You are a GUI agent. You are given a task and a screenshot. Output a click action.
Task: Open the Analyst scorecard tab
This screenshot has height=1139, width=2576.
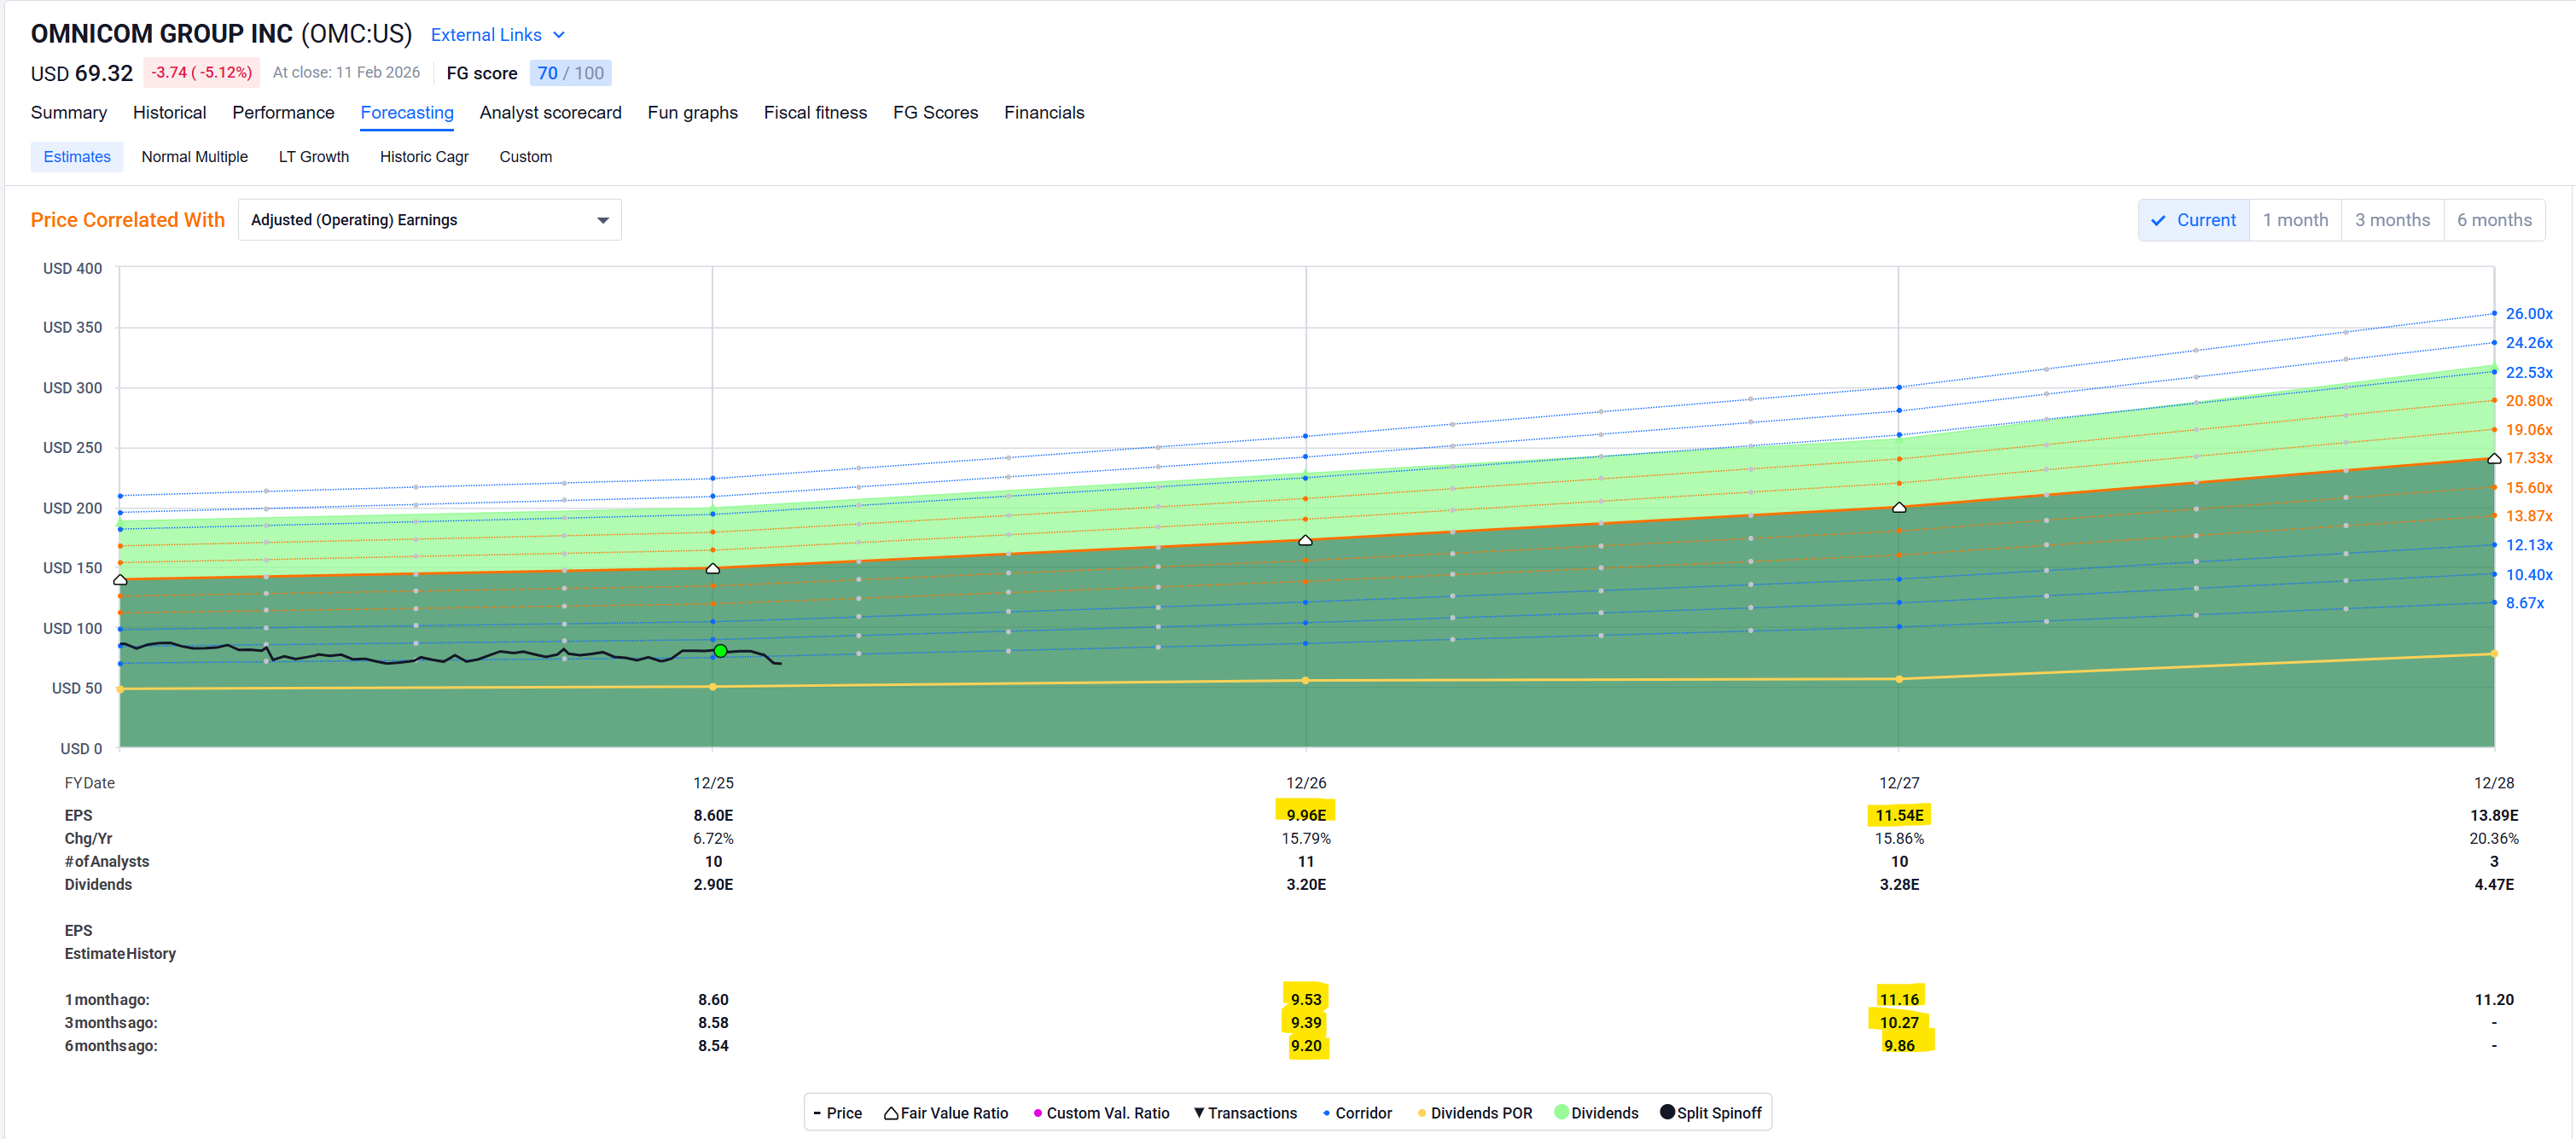[x=550, y=112]
